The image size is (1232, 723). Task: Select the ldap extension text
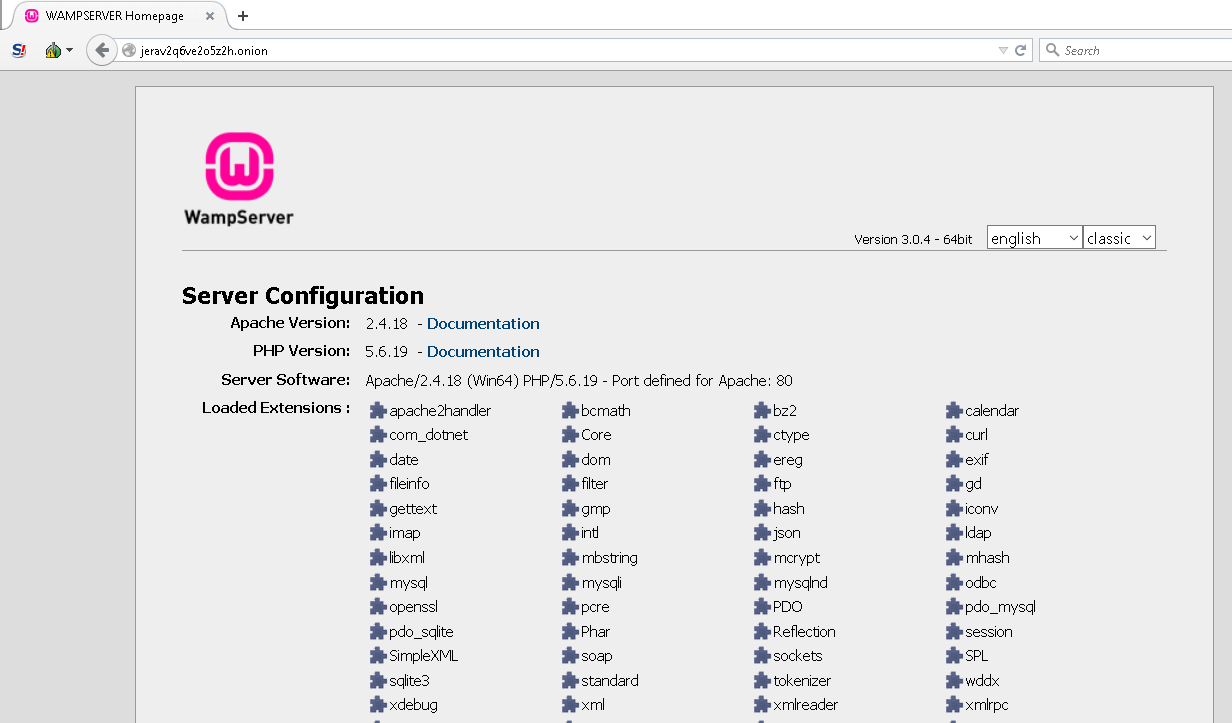(x=978, y=533)
